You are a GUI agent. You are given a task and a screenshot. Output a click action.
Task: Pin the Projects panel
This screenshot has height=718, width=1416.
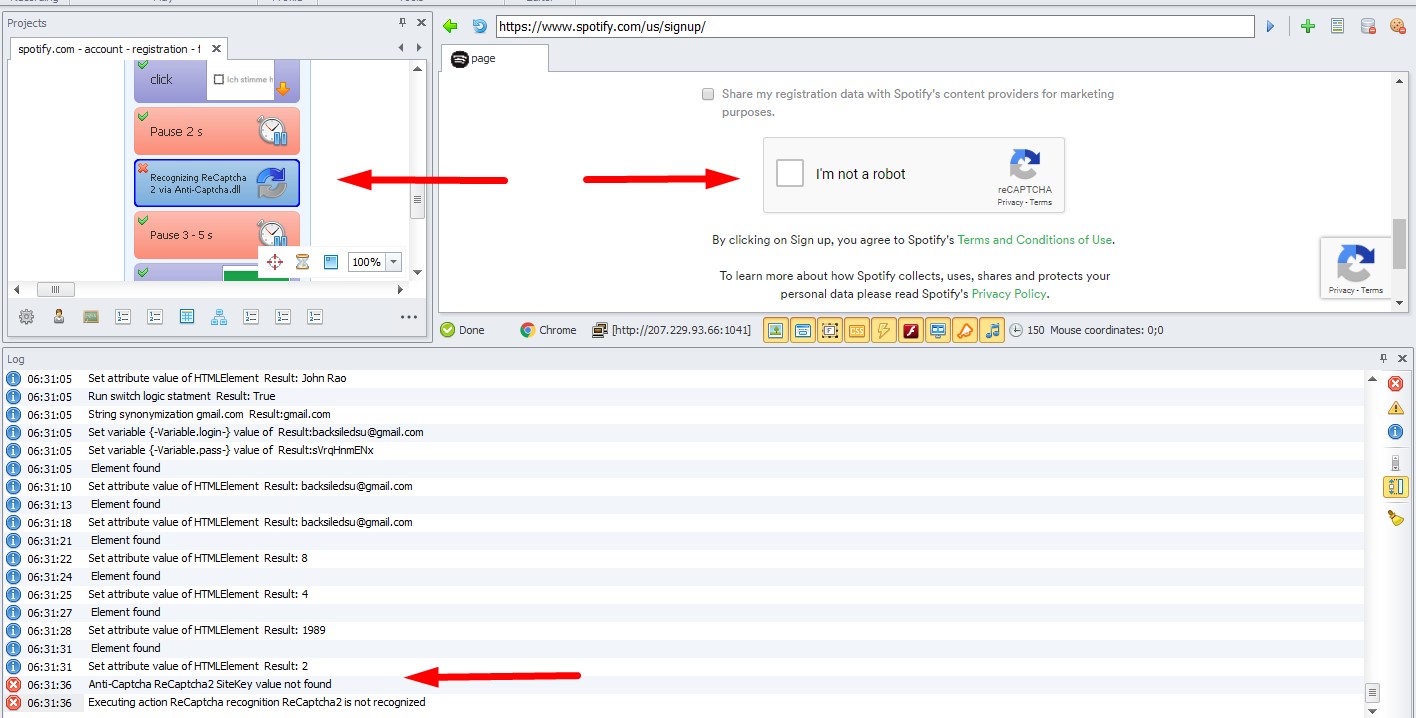point(402,22)
